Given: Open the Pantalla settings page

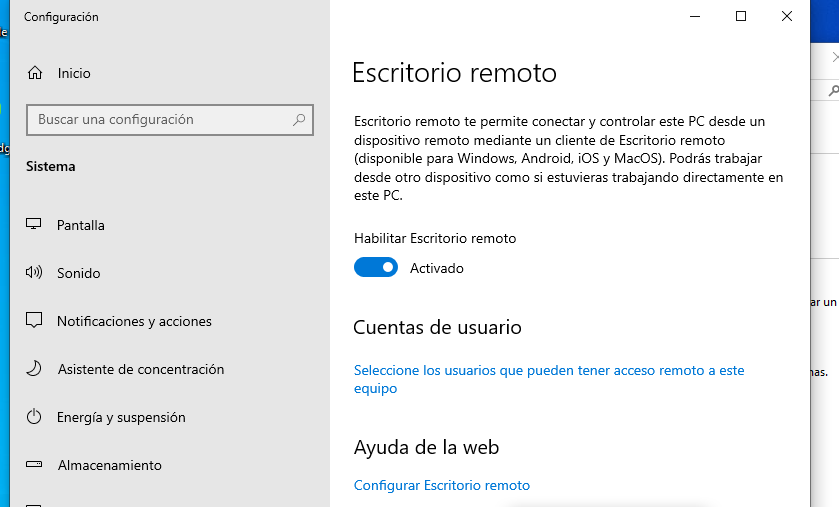Looking at the screenshot, I should point(170,225).
